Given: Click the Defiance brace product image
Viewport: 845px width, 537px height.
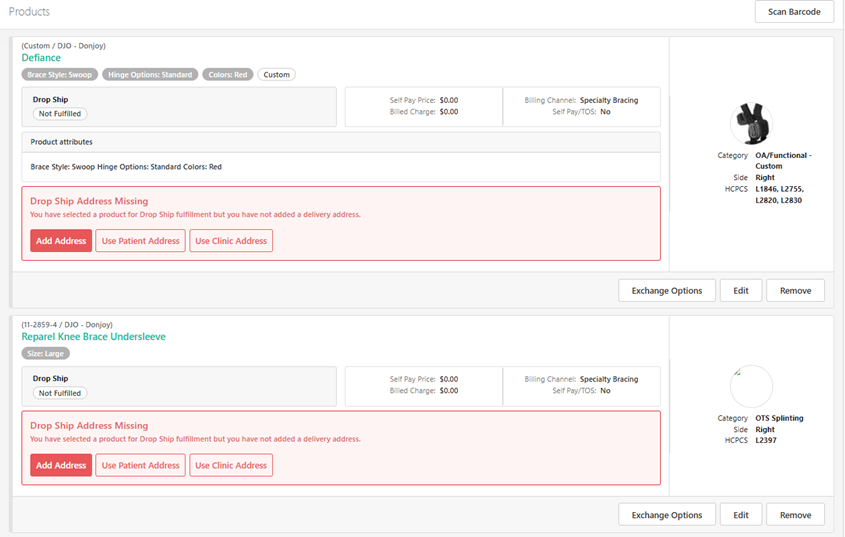Looking at the screenshot, I should pyautogui.click(x=751, y=123).
